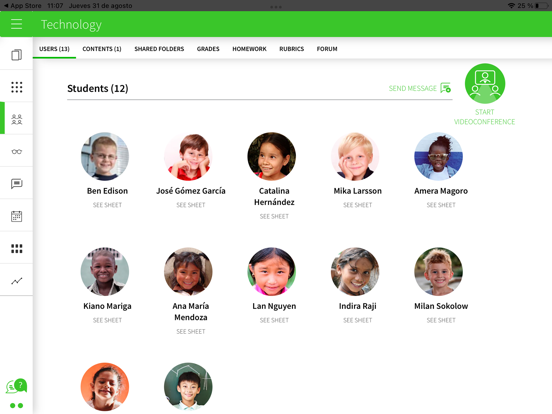Image resolution: width=552 pixels, height=414 pixels.
Task: Open the help chat bubble icon
Action: (x=17, y=386)
